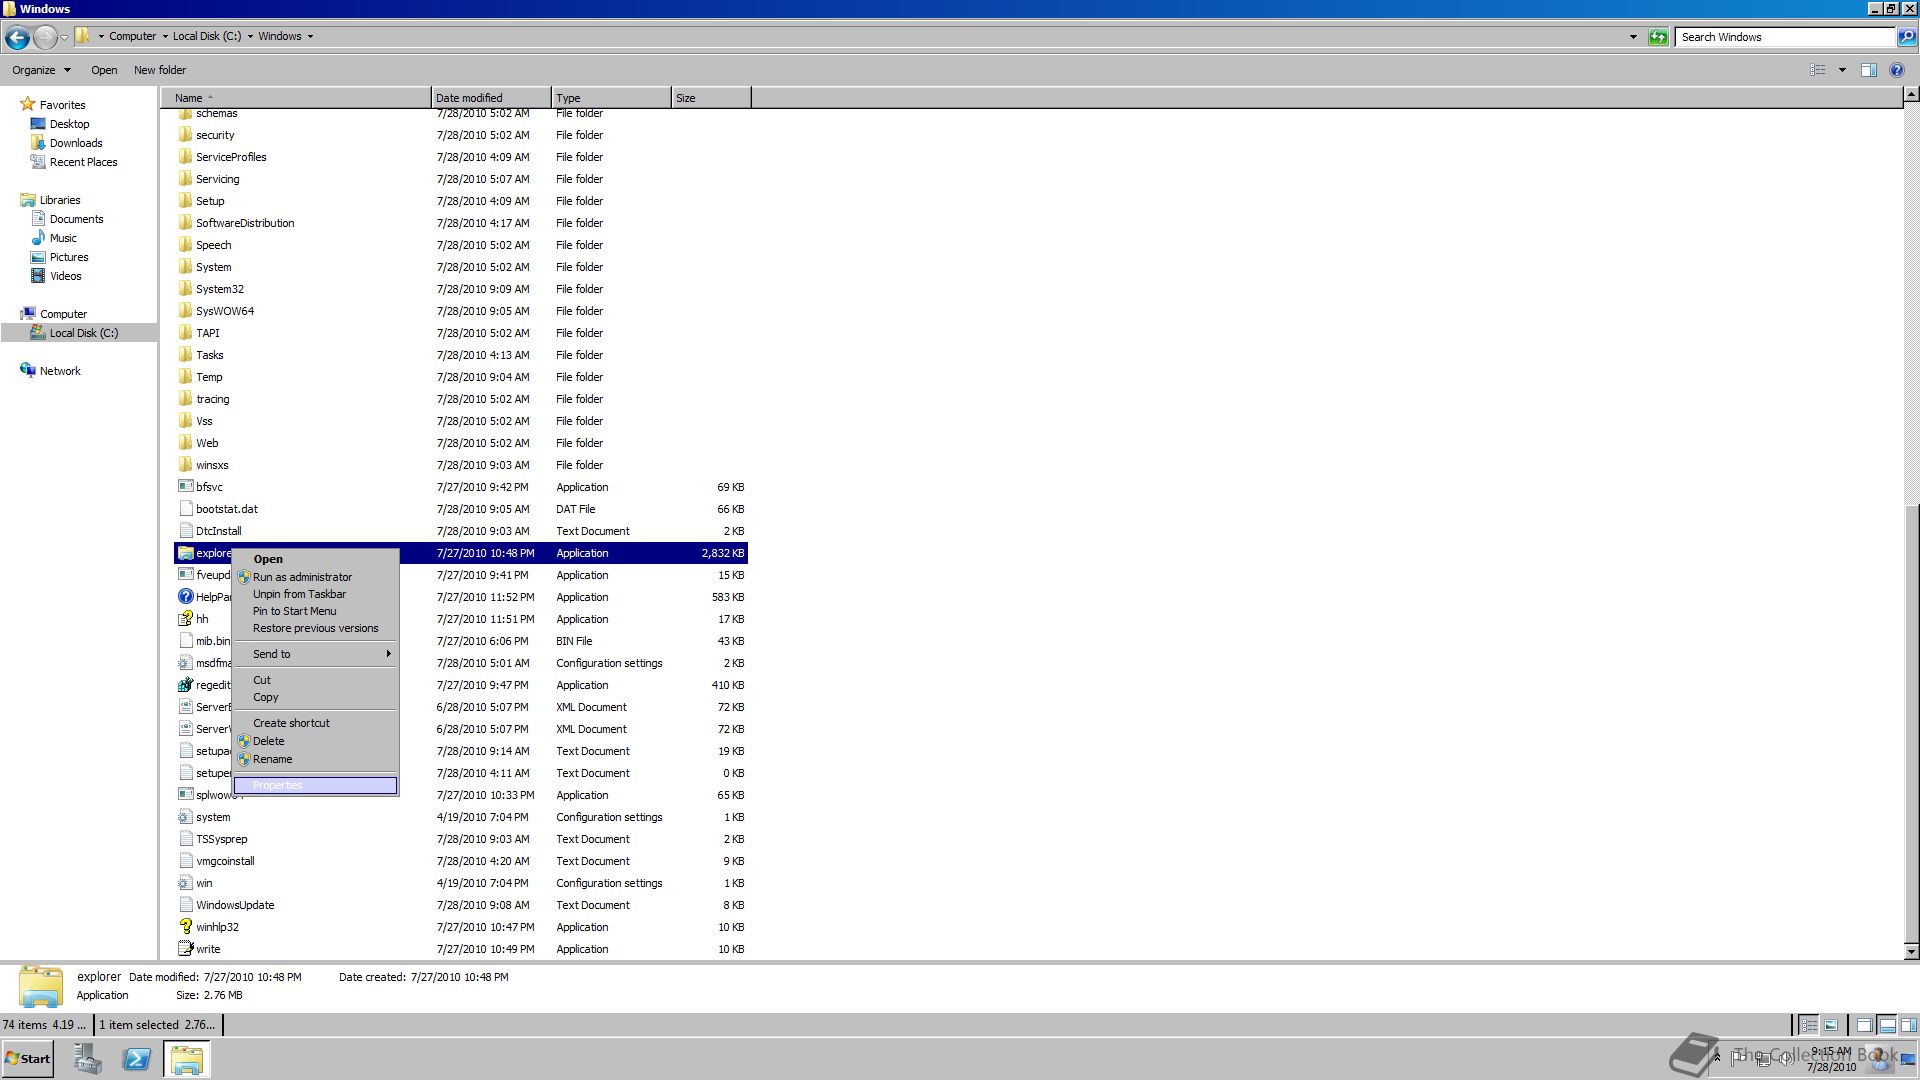Select Local Disk (C:) in navigation pane
This screenshot has height=1080, width=1920.
coord(84,333)
